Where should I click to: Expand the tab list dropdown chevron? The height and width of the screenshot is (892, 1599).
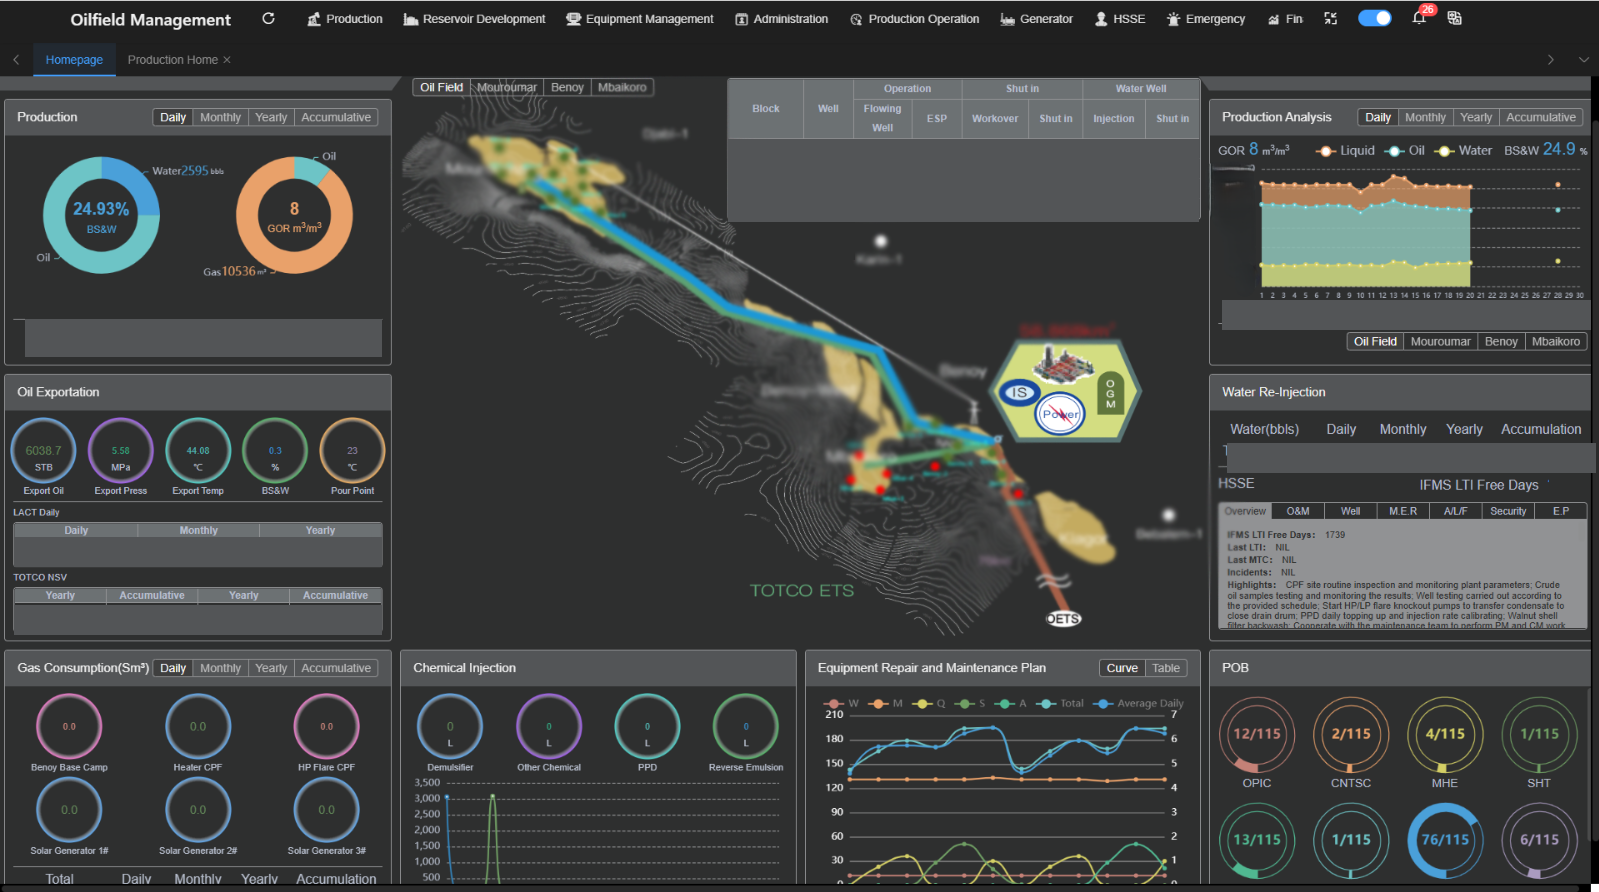tap(1583, 60)
